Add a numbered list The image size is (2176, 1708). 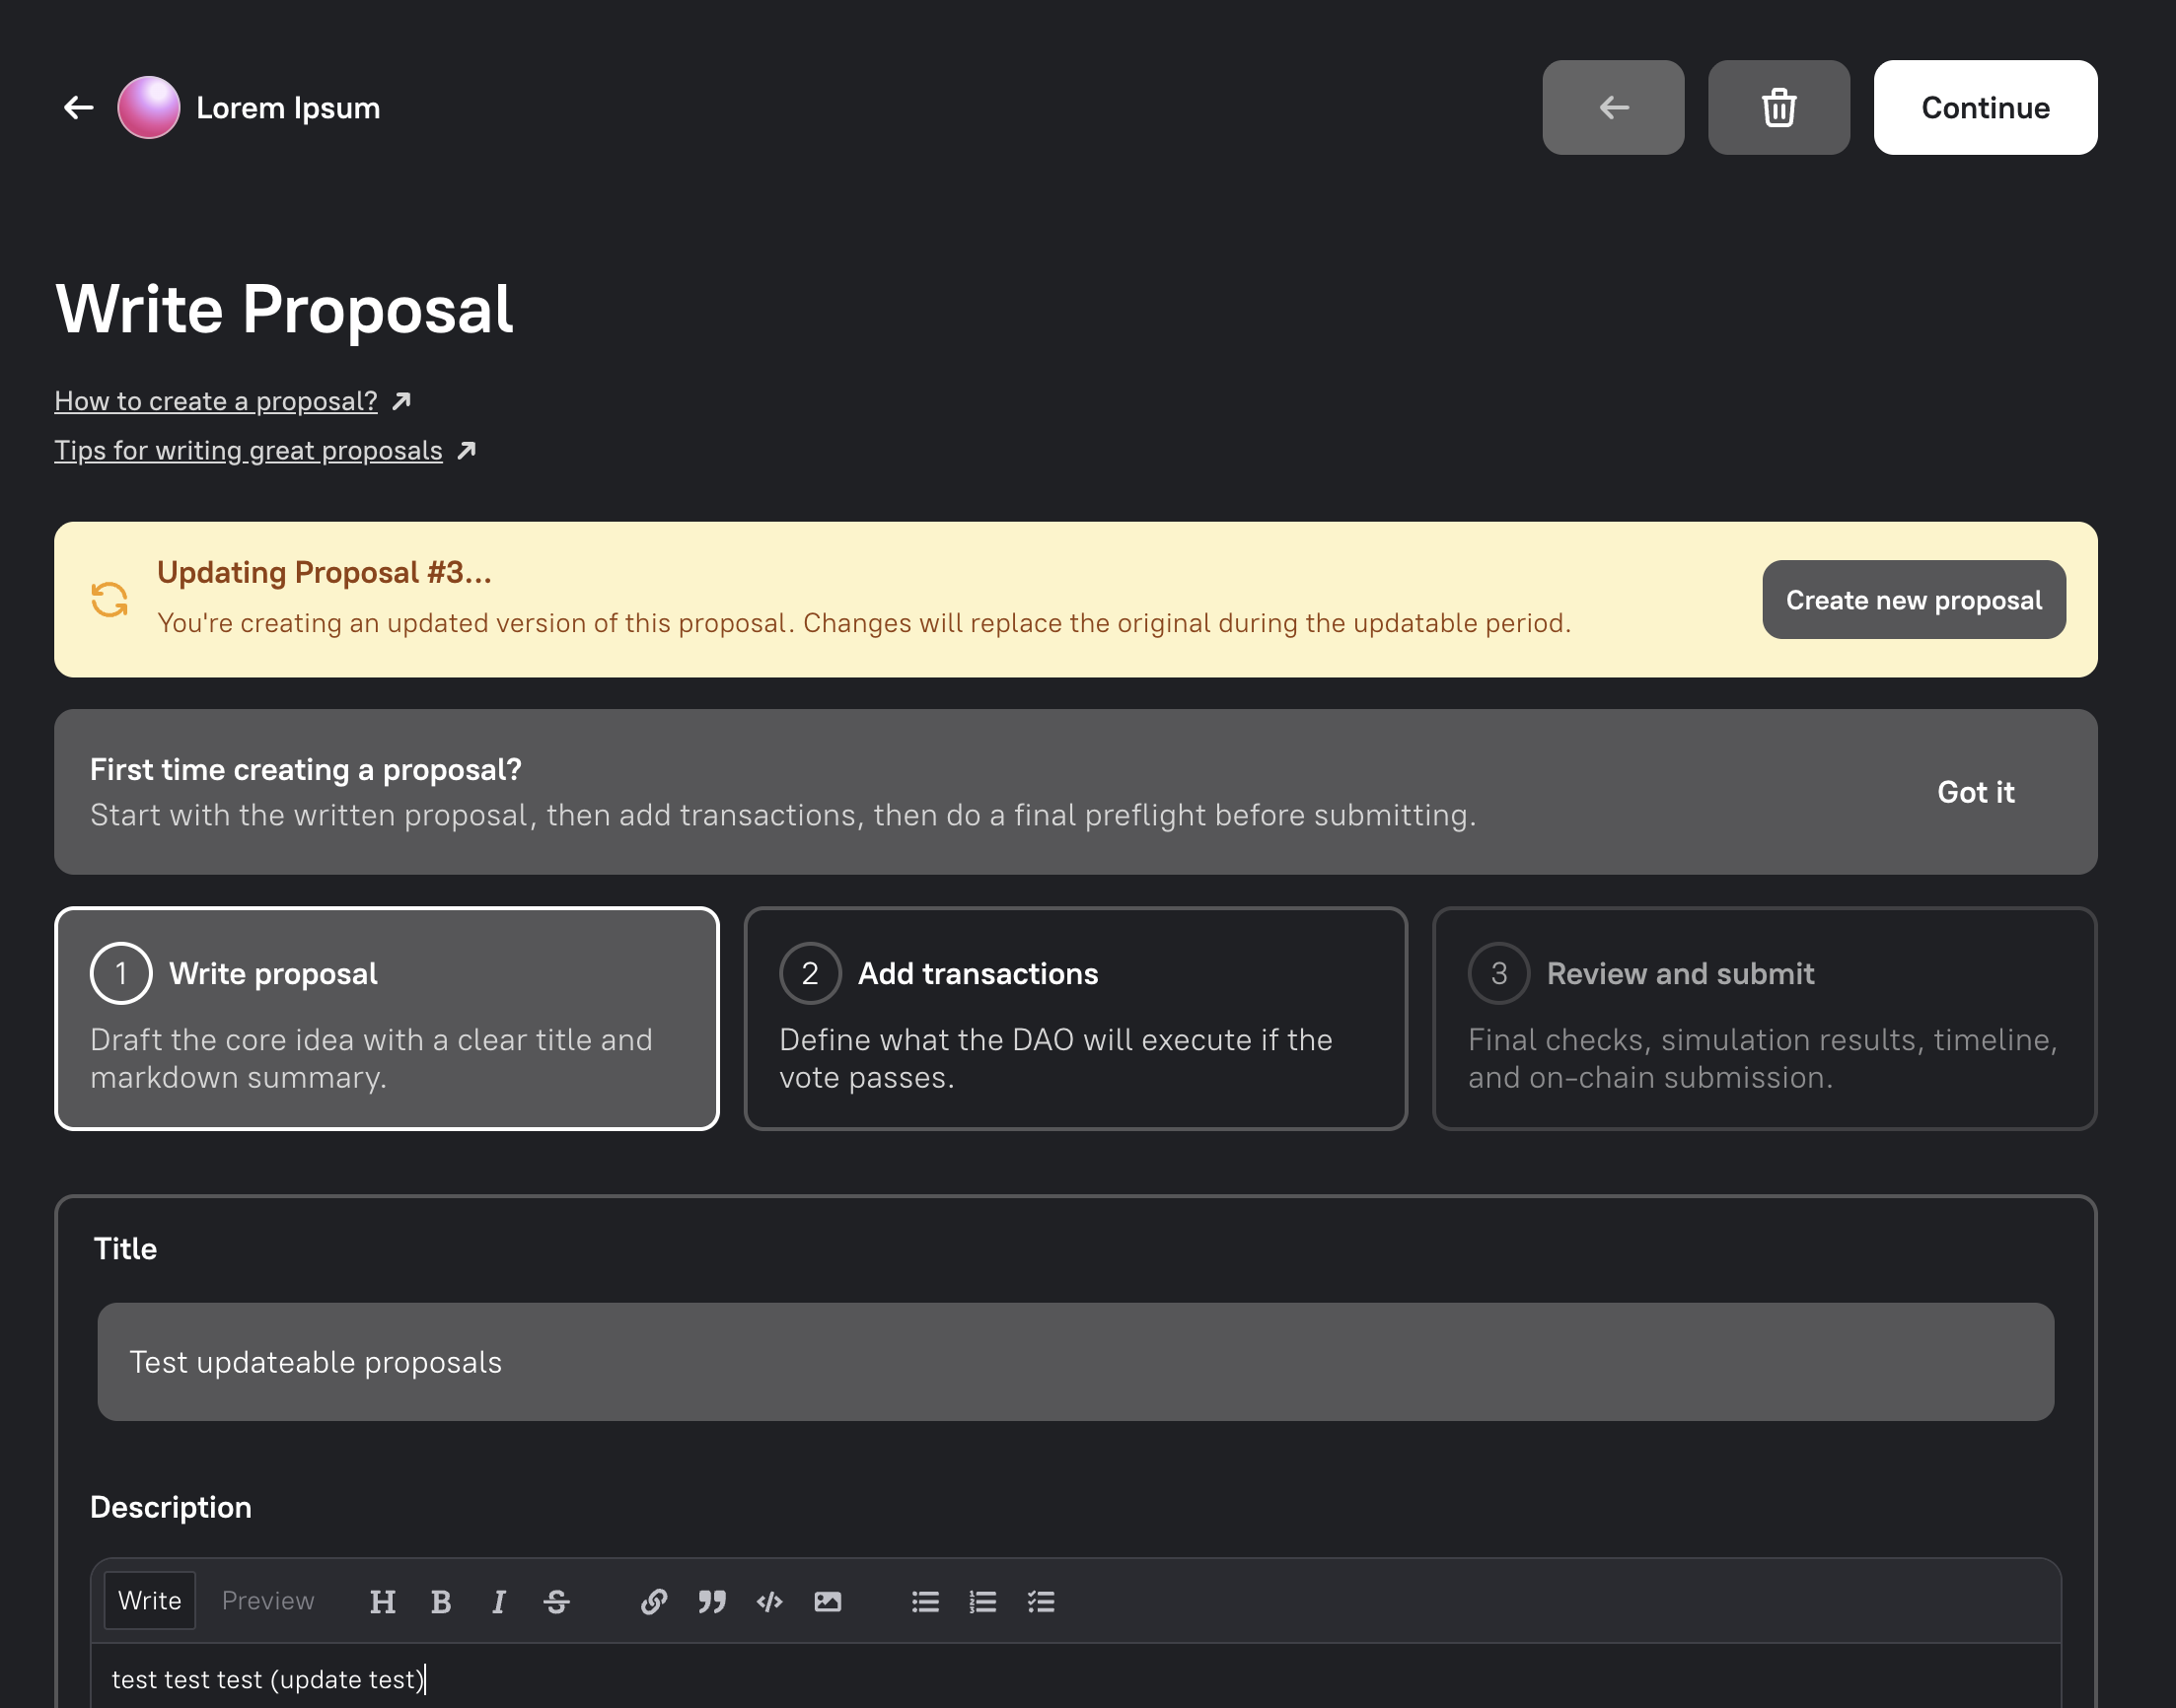coord(983,1601)
